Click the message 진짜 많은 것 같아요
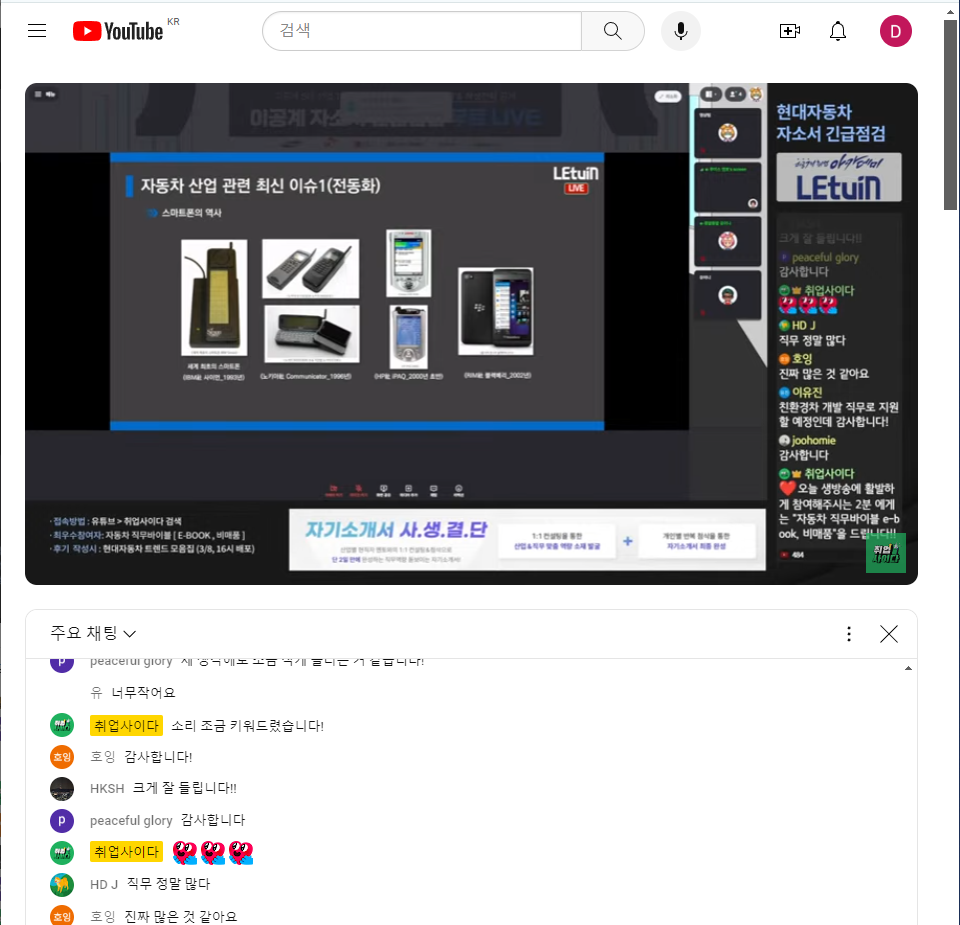The height and width of the screenshot is (925, 960). tap(181, 916)
